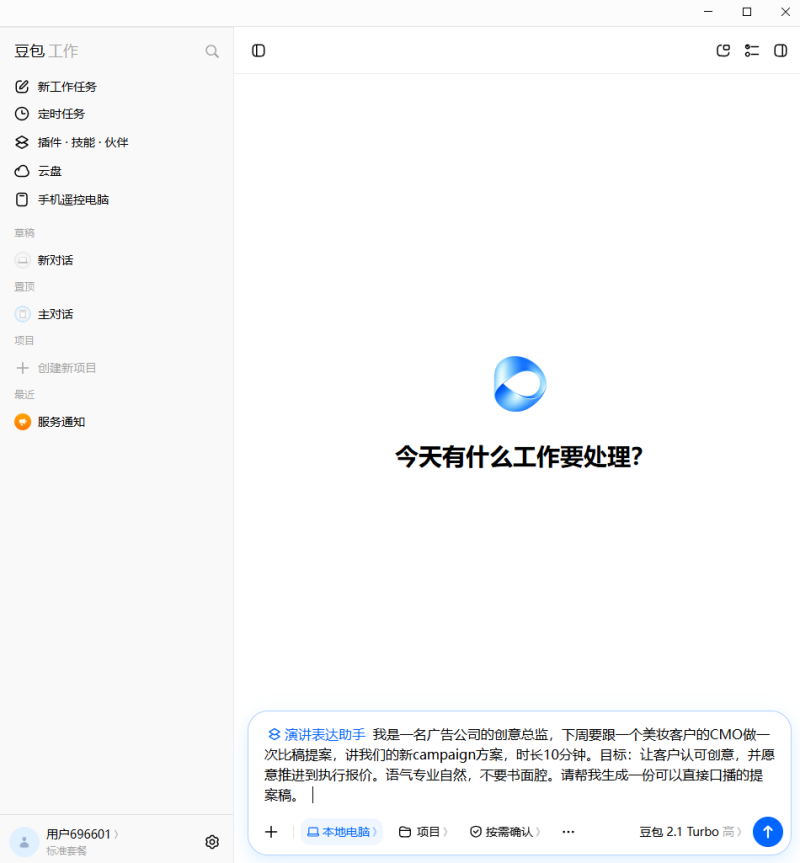Open plugins, skills and partners stack icon
Viewport: 800px width, 863px height.
[x=21, y=142]
